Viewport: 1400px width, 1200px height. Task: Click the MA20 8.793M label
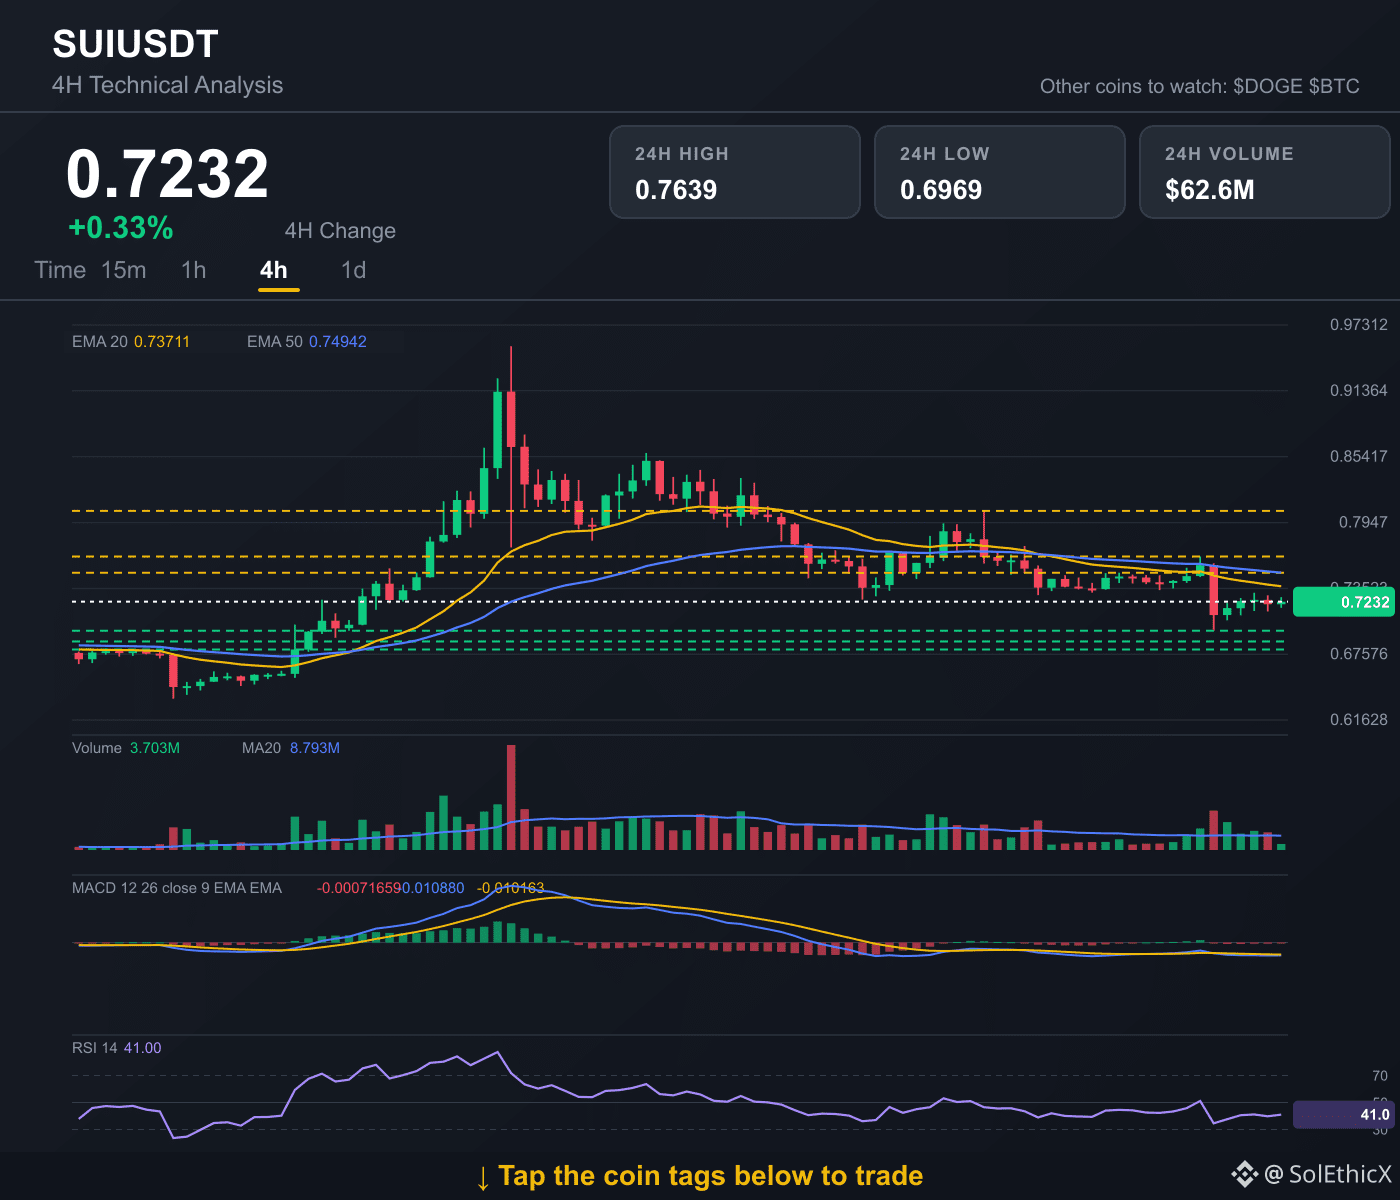click(x=291, y=748)
